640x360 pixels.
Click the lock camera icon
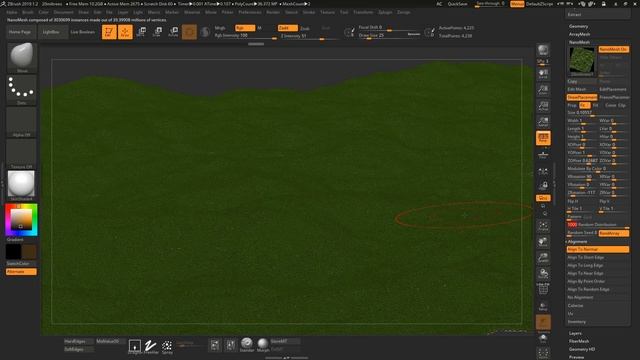(x=543, y=186)
